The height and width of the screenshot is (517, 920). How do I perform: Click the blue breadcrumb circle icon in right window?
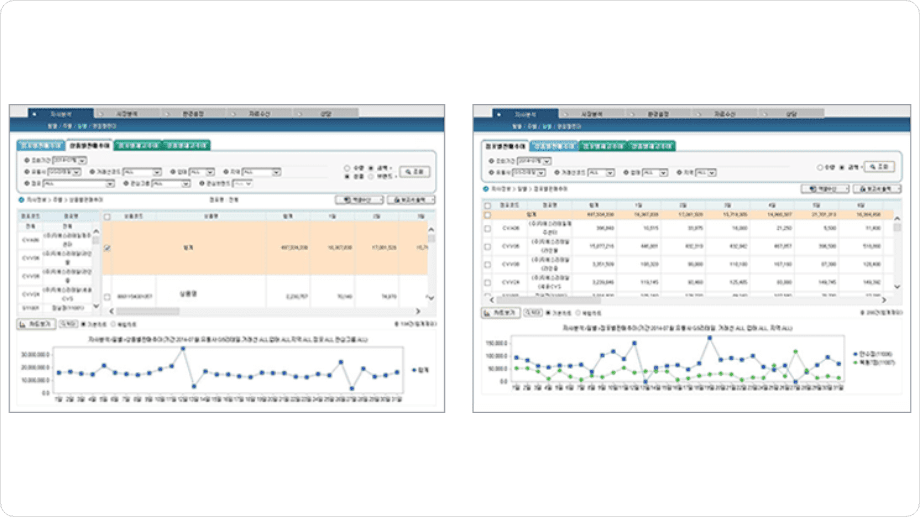tap(486, 189)
